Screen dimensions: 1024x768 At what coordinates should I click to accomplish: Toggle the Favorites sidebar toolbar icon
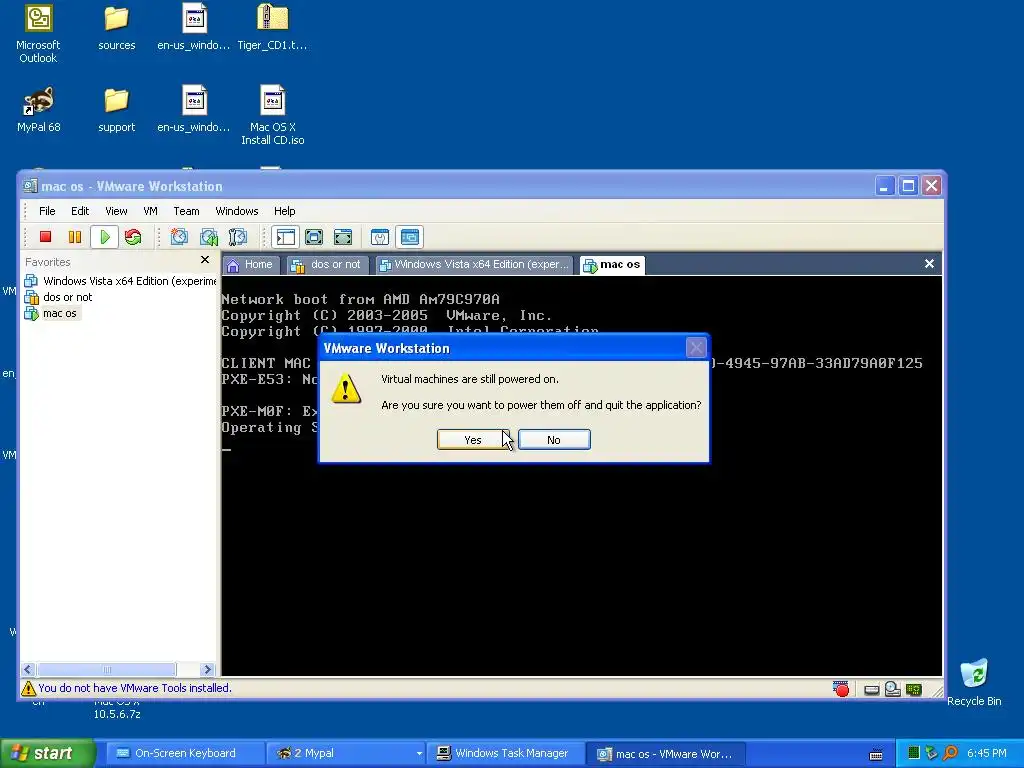click(285, 237)
